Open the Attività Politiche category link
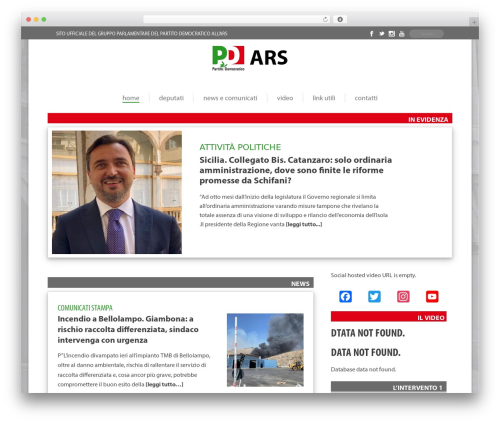Image resolution: width=500 pixels, height=423 pixels. 240,147
